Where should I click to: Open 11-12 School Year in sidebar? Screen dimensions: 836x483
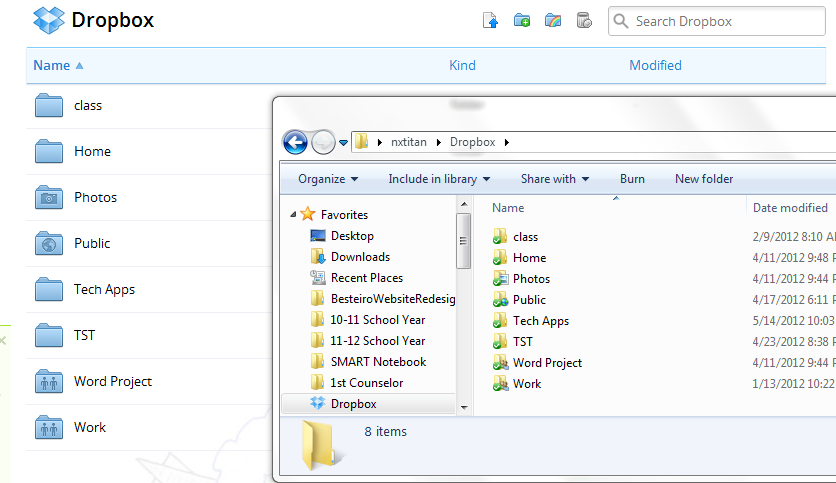pyautogui.click(x=377, y=341)
